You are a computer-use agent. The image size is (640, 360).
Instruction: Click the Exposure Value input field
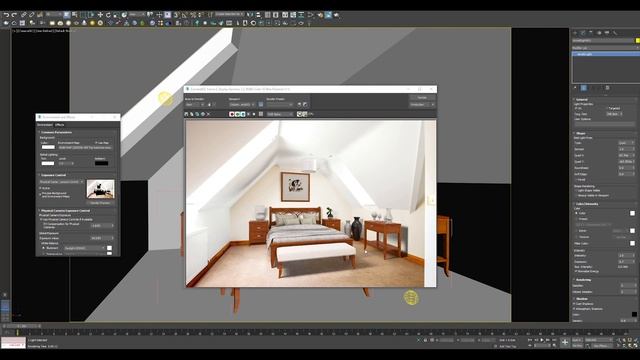[x=101, y=238]
